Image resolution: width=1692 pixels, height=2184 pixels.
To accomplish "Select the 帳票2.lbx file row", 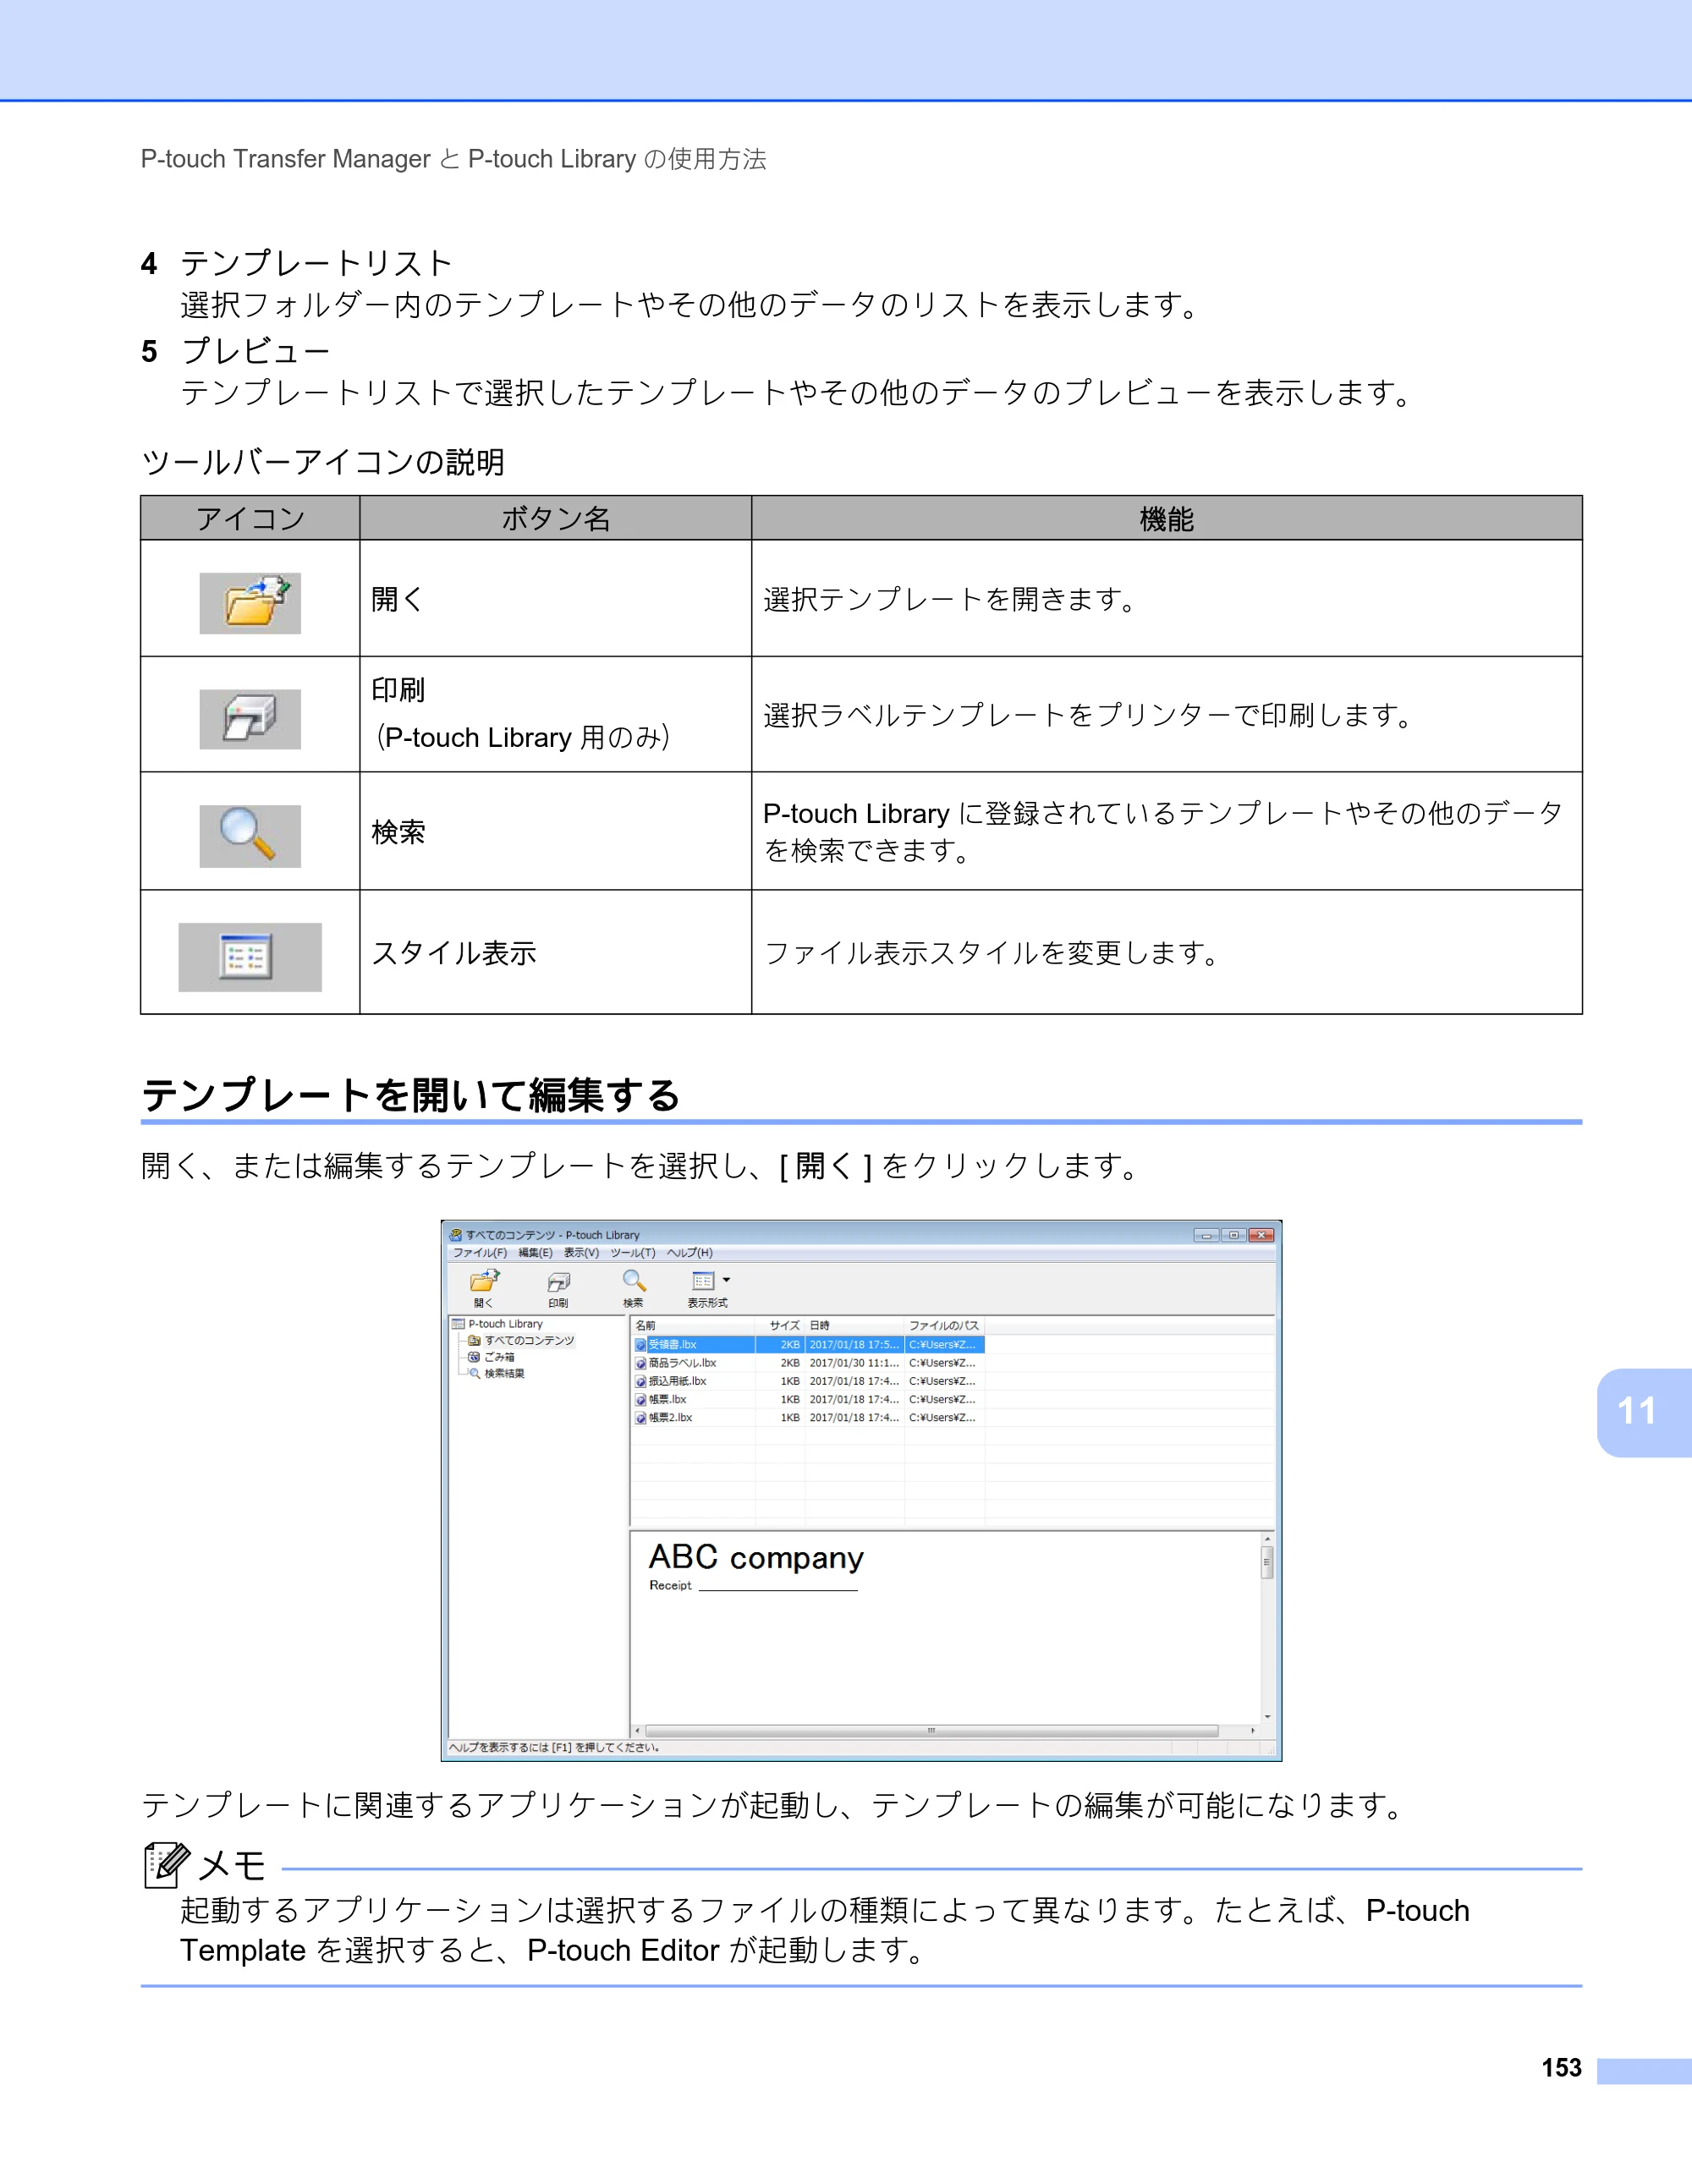I will 809,1417.
